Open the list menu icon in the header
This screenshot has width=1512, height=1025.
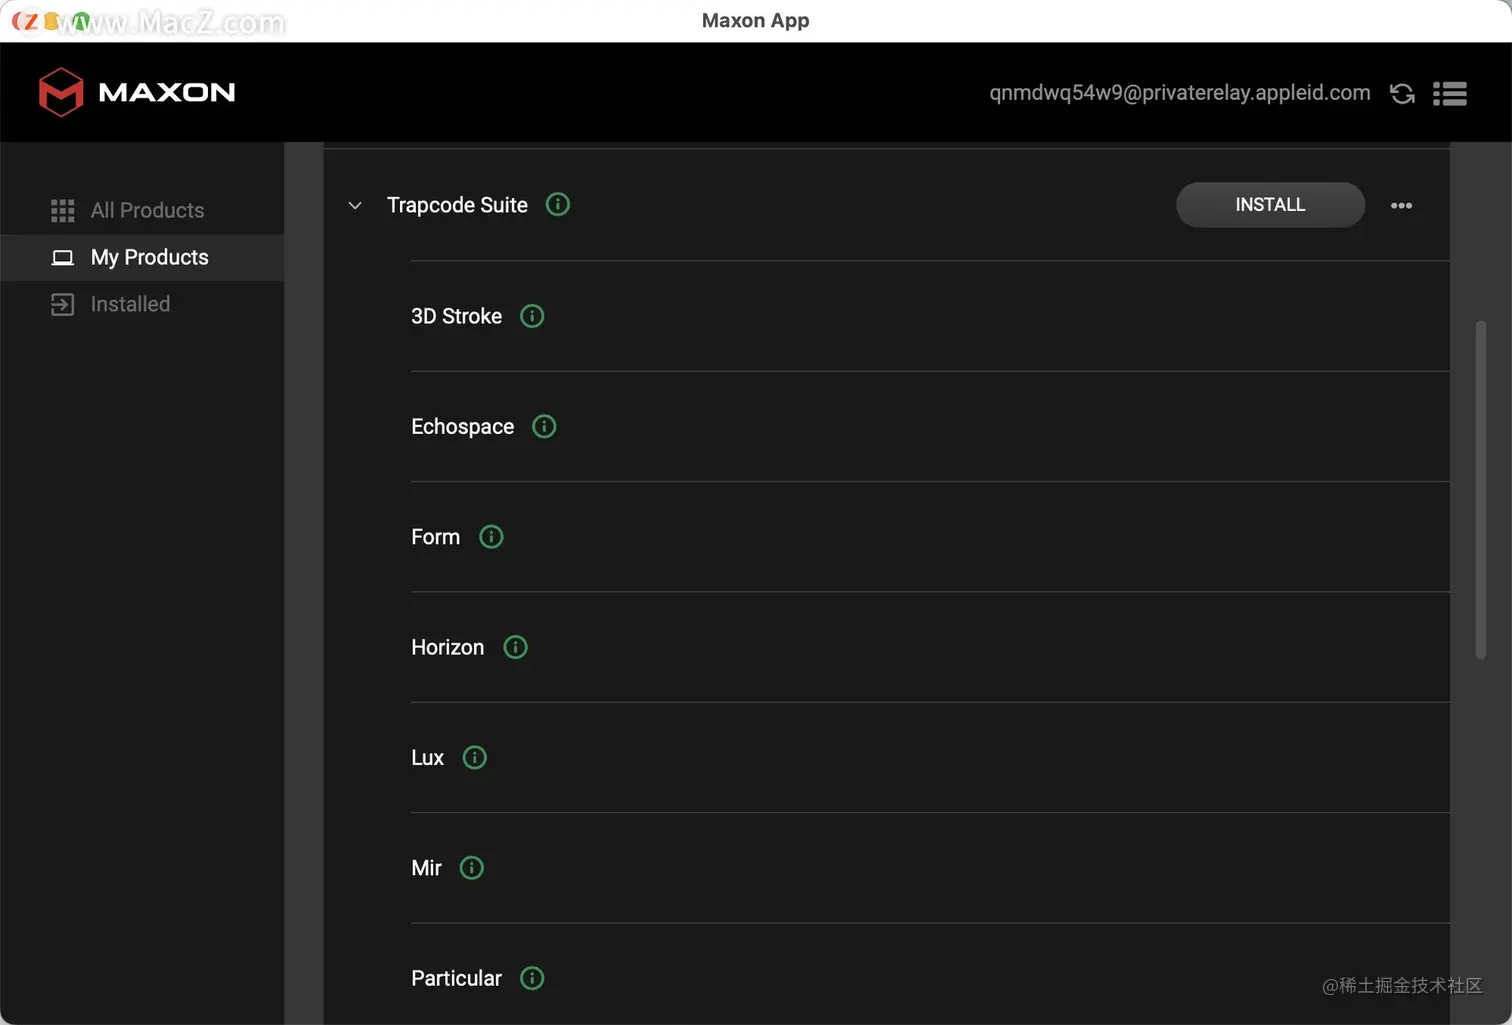click(x=1450, y=93)
